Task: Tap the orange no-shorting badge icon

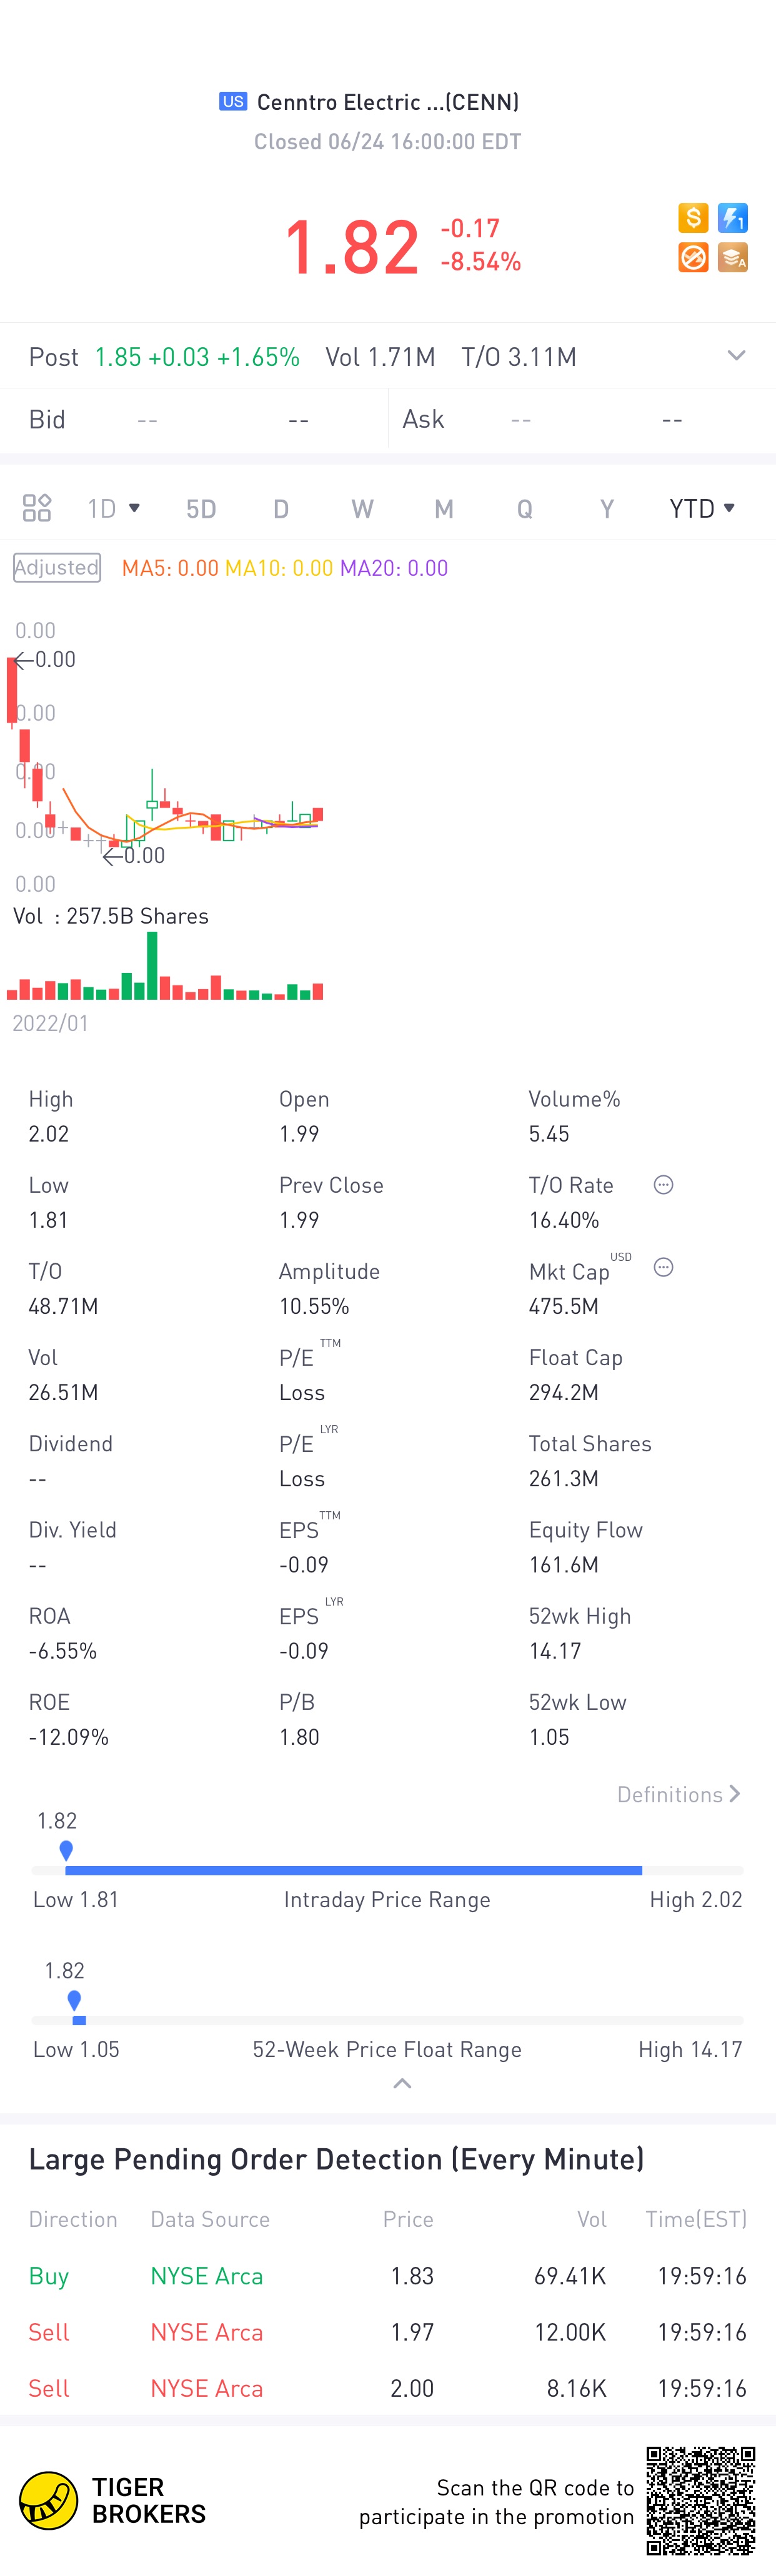Action: point(693,257)
